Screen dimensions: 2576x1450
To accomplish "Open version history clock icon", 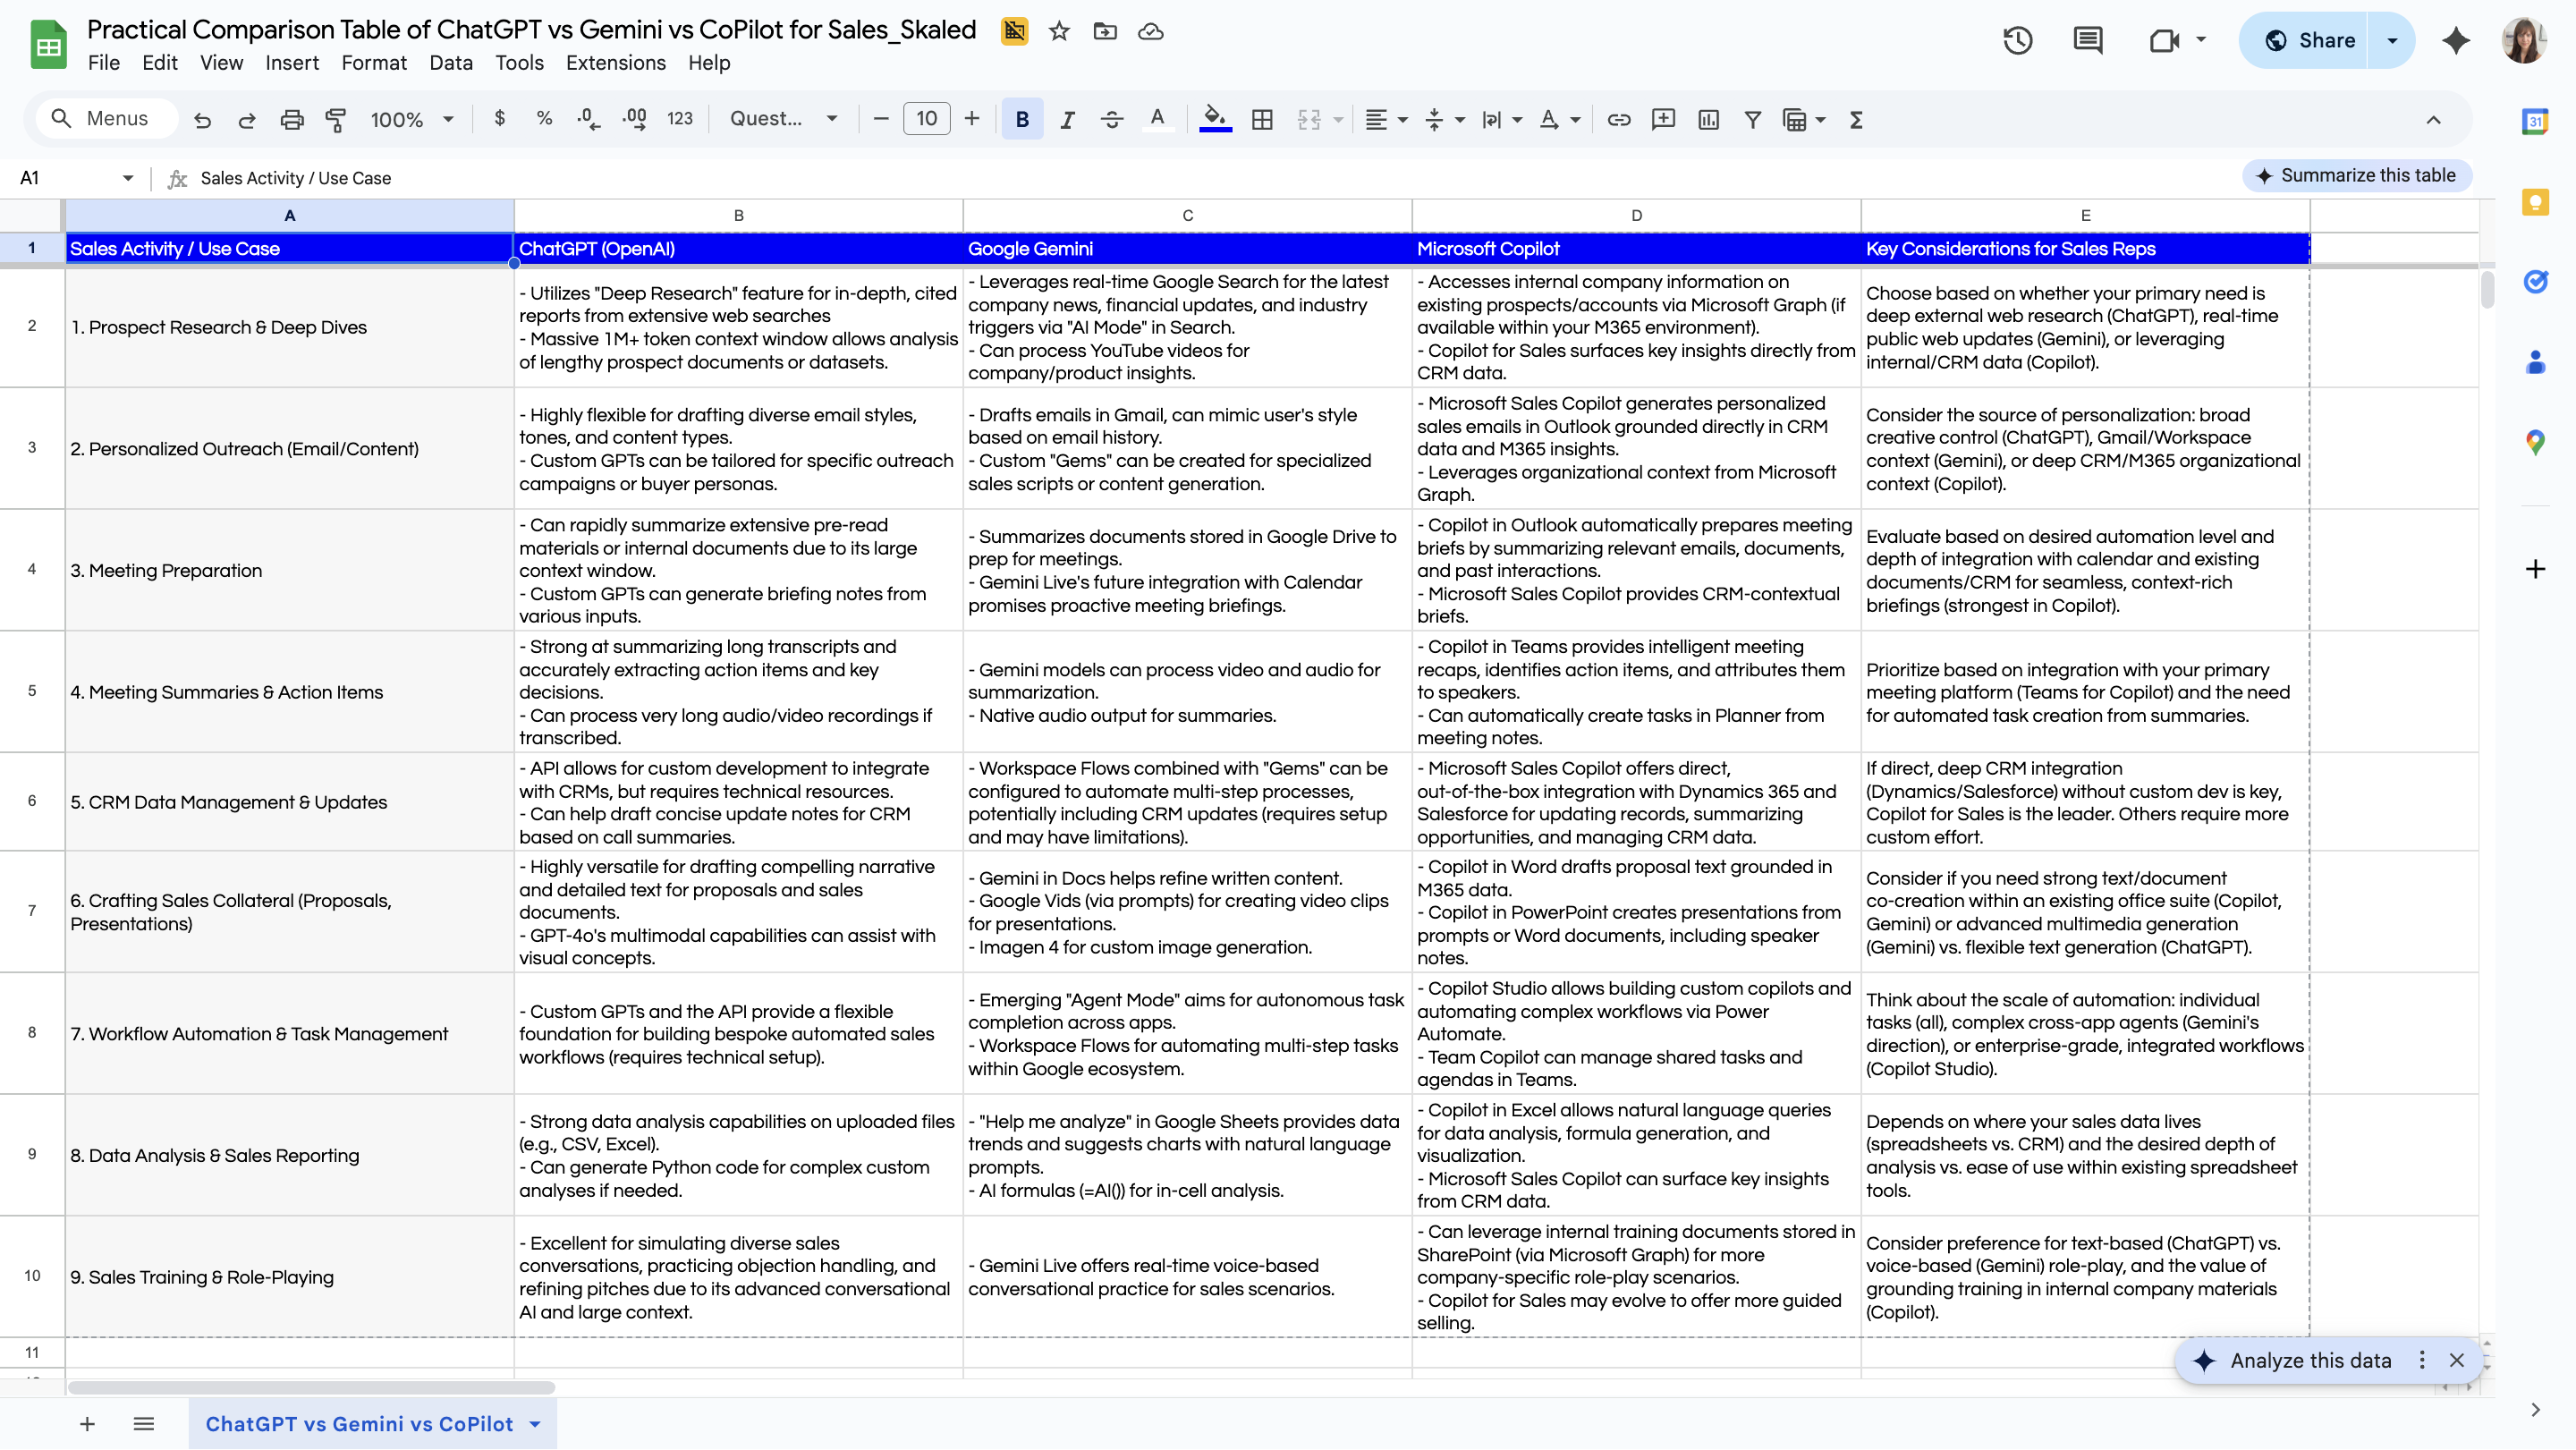I will [2017, 40].
